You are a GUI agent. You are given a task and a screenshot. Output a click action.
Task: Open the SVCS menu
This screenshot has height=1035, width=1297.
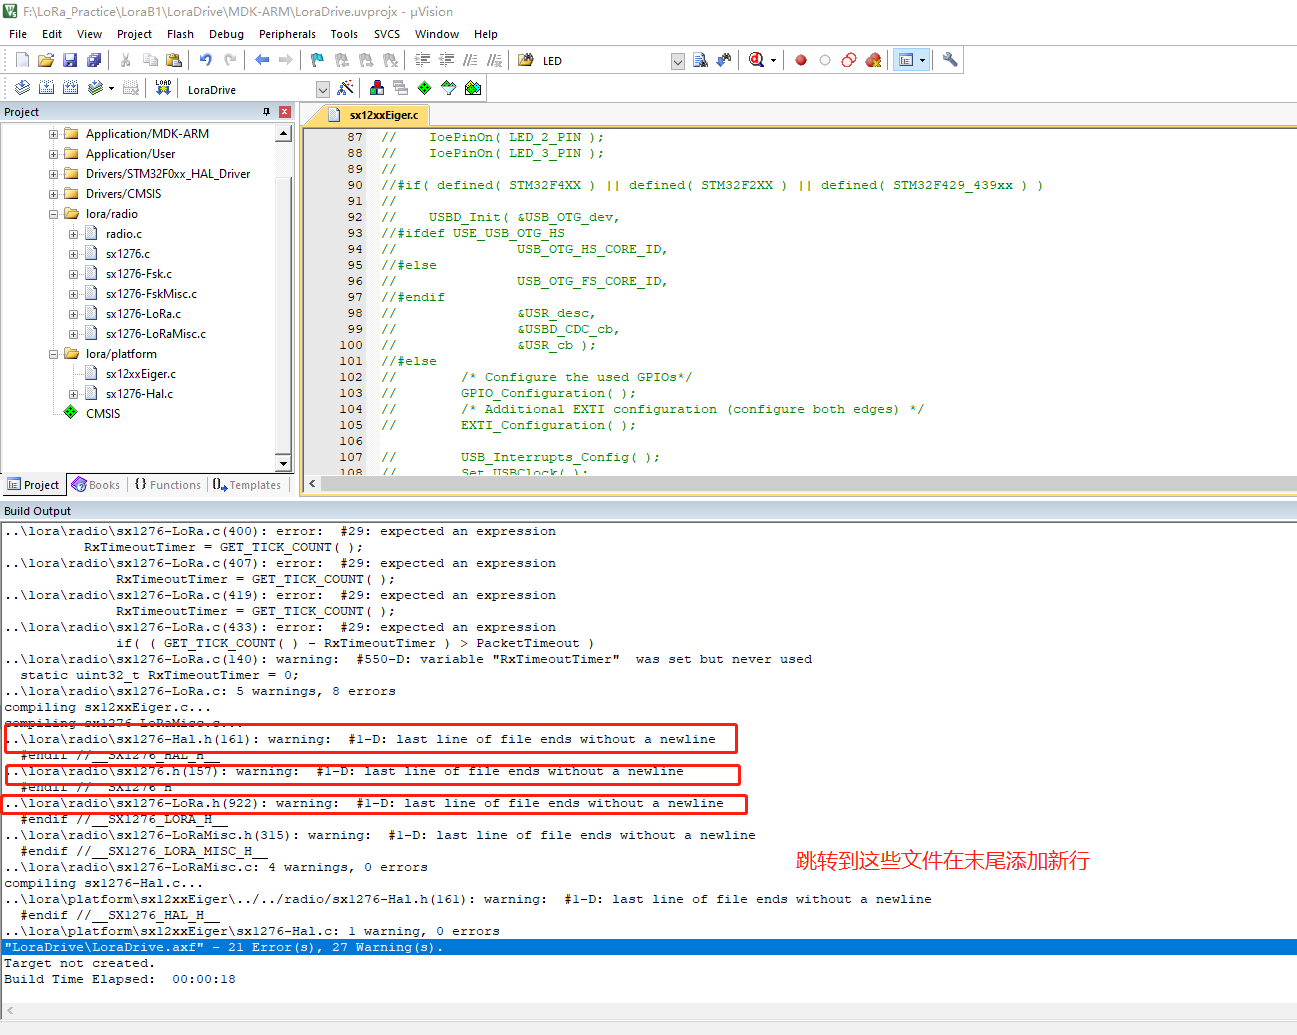point(386,34)
